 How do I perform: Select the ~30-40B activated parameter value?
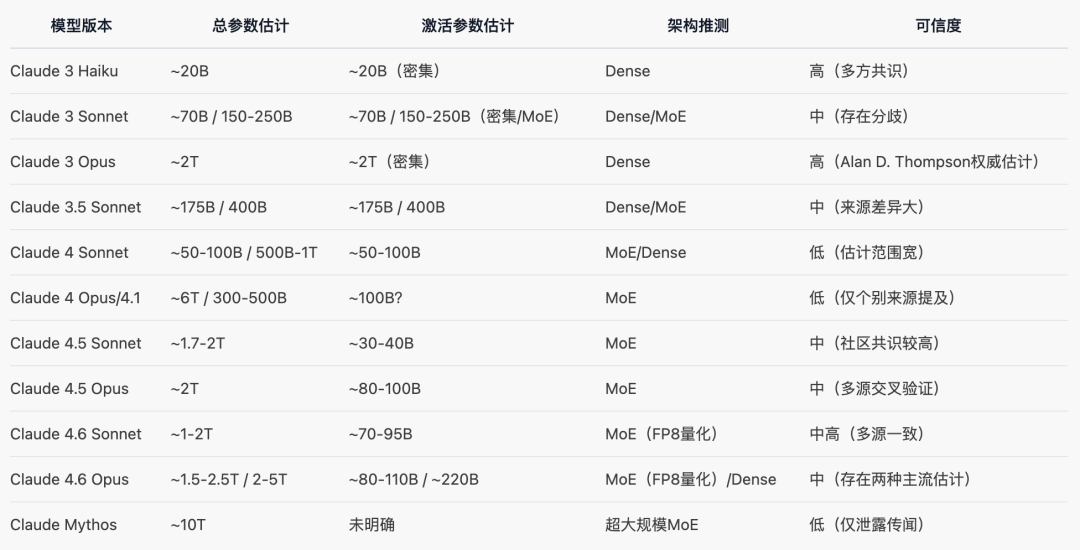tap(381, 343)
